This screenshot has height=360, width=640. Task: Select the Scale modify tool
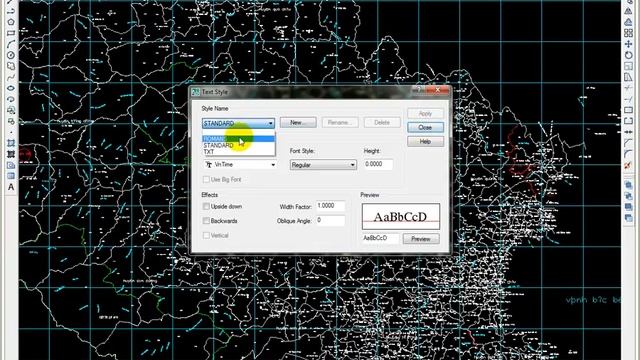click(x=629, y=66)
